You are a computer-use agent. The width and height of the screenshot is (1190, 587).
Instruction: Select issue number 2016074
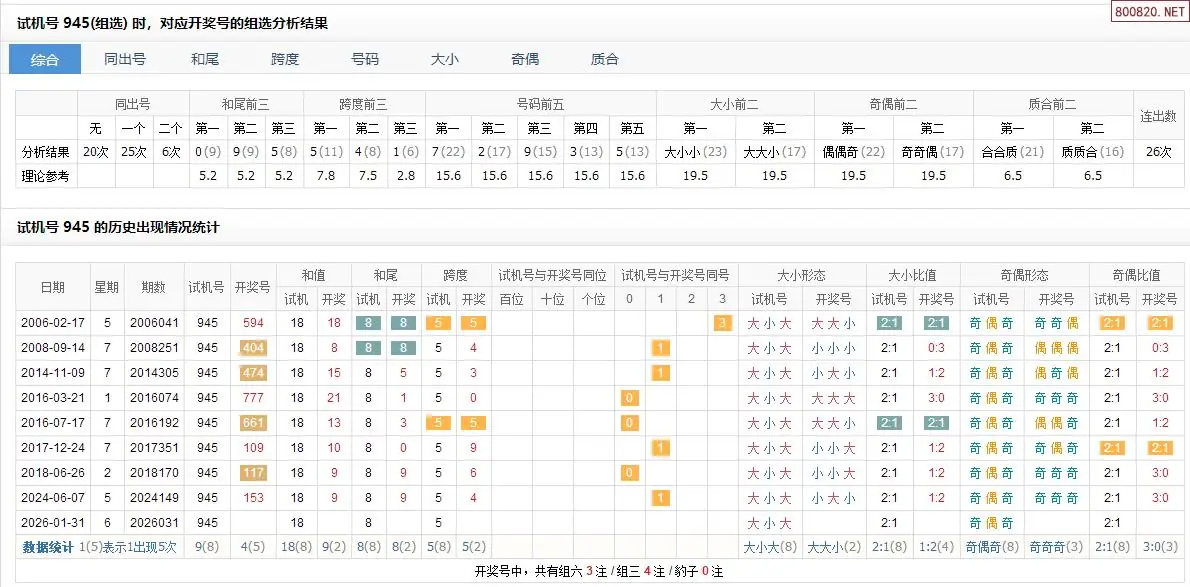click(x=153, y=398)
